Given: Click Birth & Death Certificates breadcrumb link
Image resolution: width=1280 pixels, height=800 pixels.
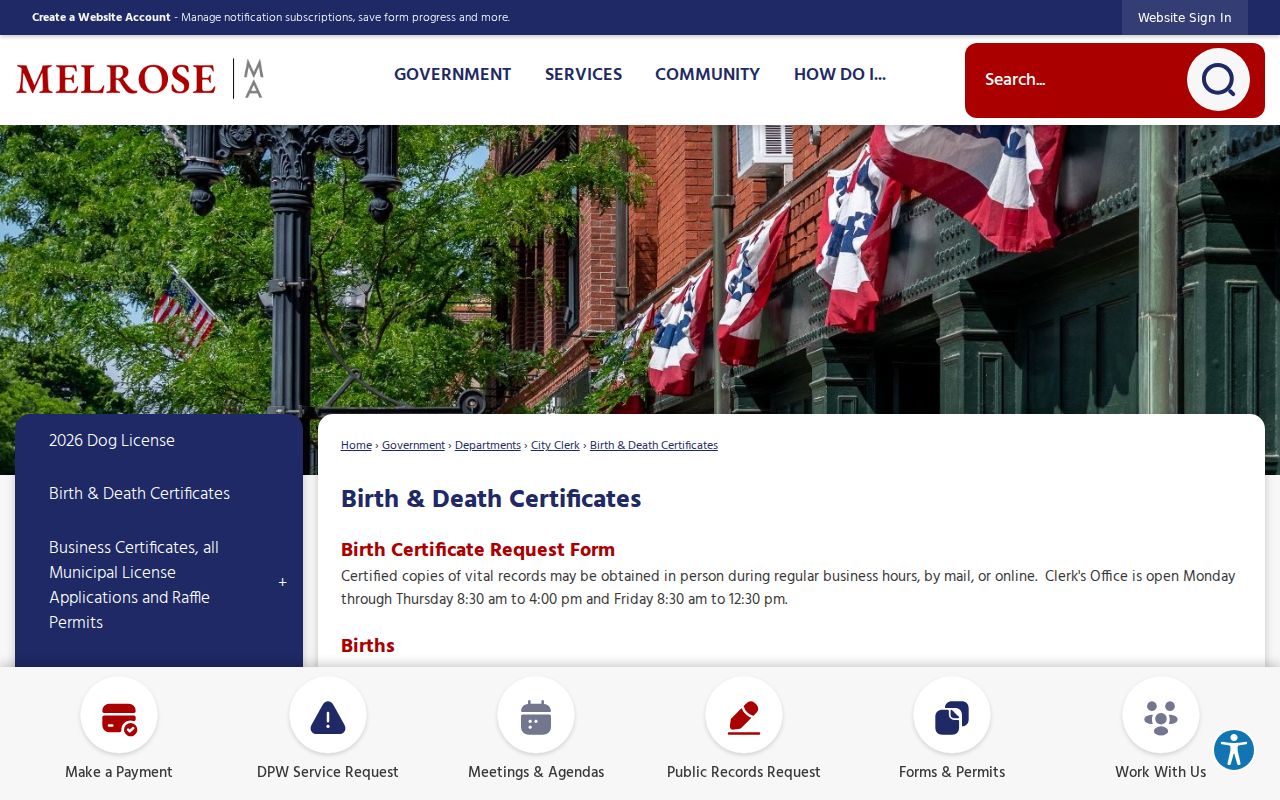Looking at the screenshot, I should [x=654, y=445].
